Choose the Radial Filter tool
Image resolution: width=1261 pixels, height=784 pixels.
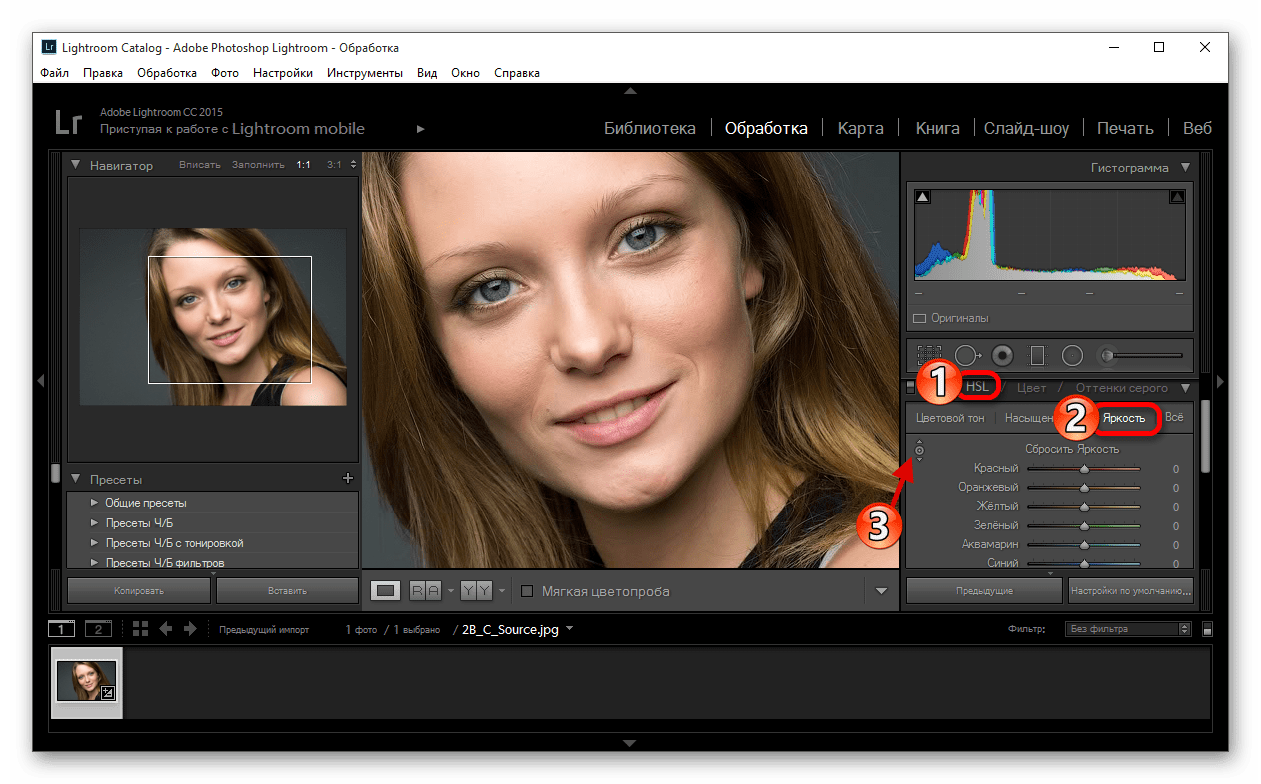click(1072, 355)
